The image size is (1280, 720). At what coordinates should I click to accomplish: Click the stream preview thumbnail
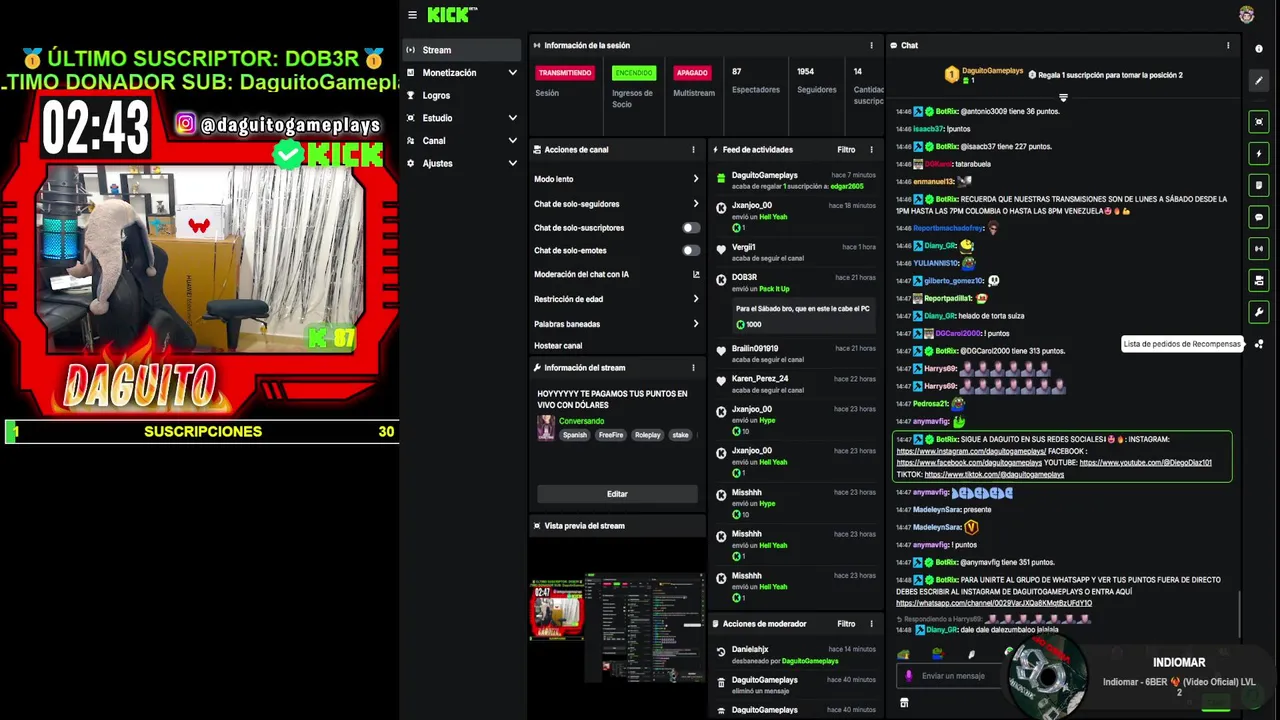pos(617,628)
